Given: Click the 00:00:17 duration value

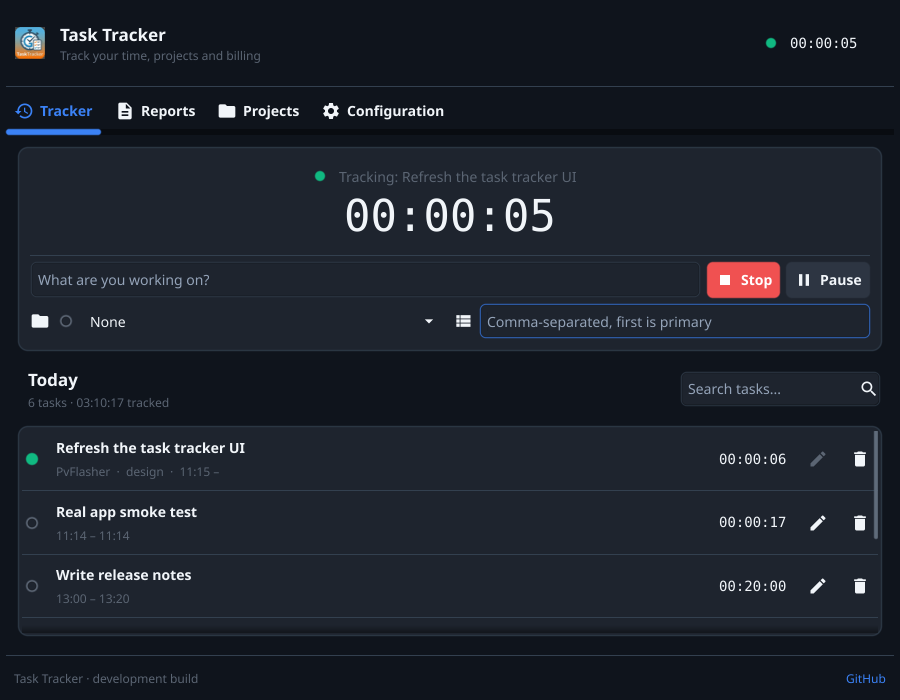Looking at the screenshot, I should point(752,522).
